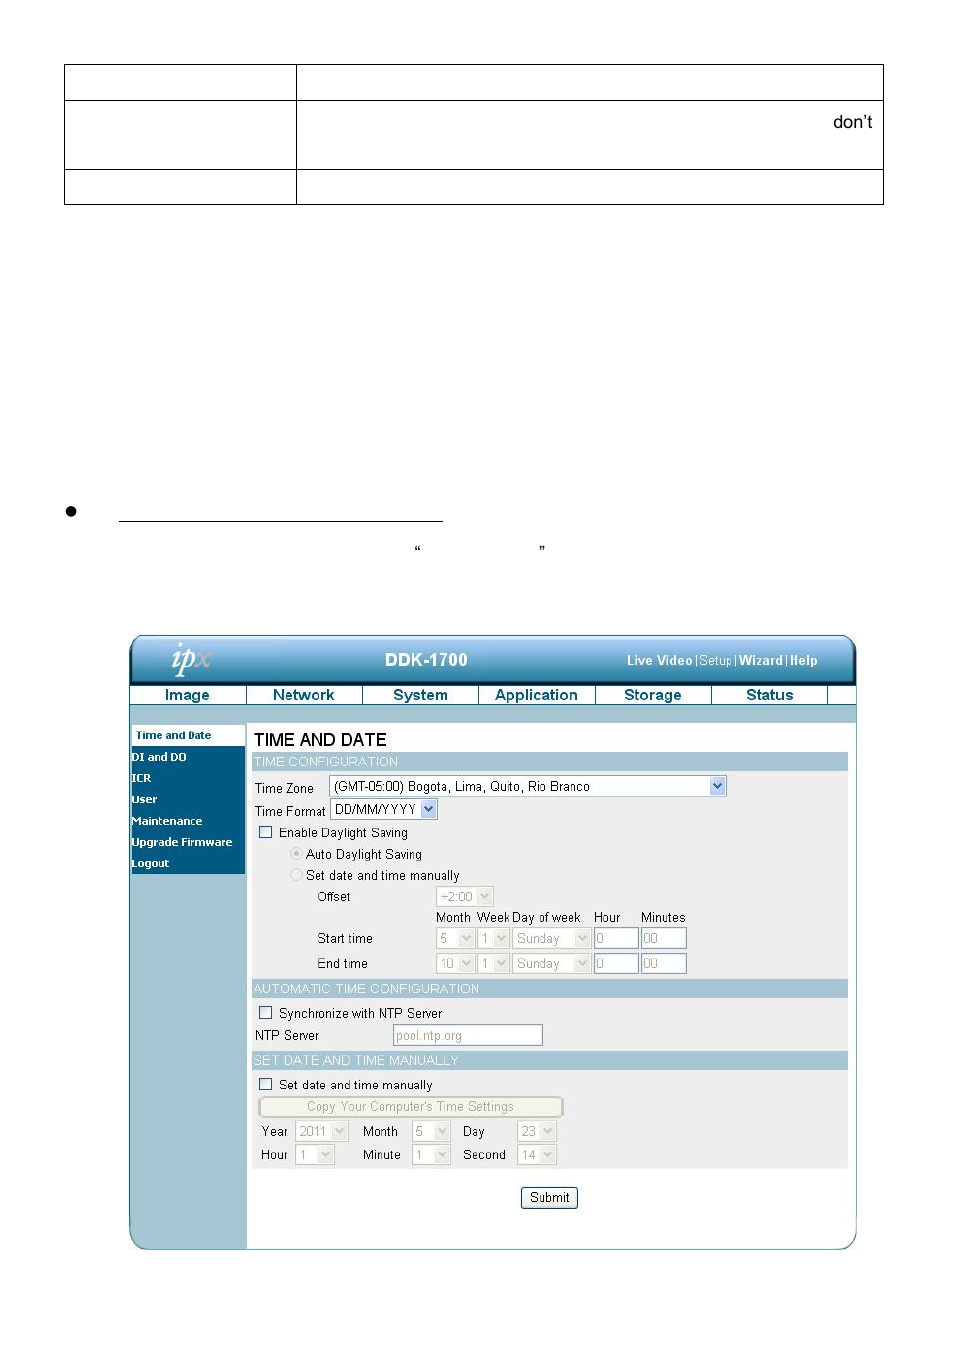Screen dimensions: 954x1354
Task: Select daylight 'Set date and time manually' radio
Action: point(296,875)
